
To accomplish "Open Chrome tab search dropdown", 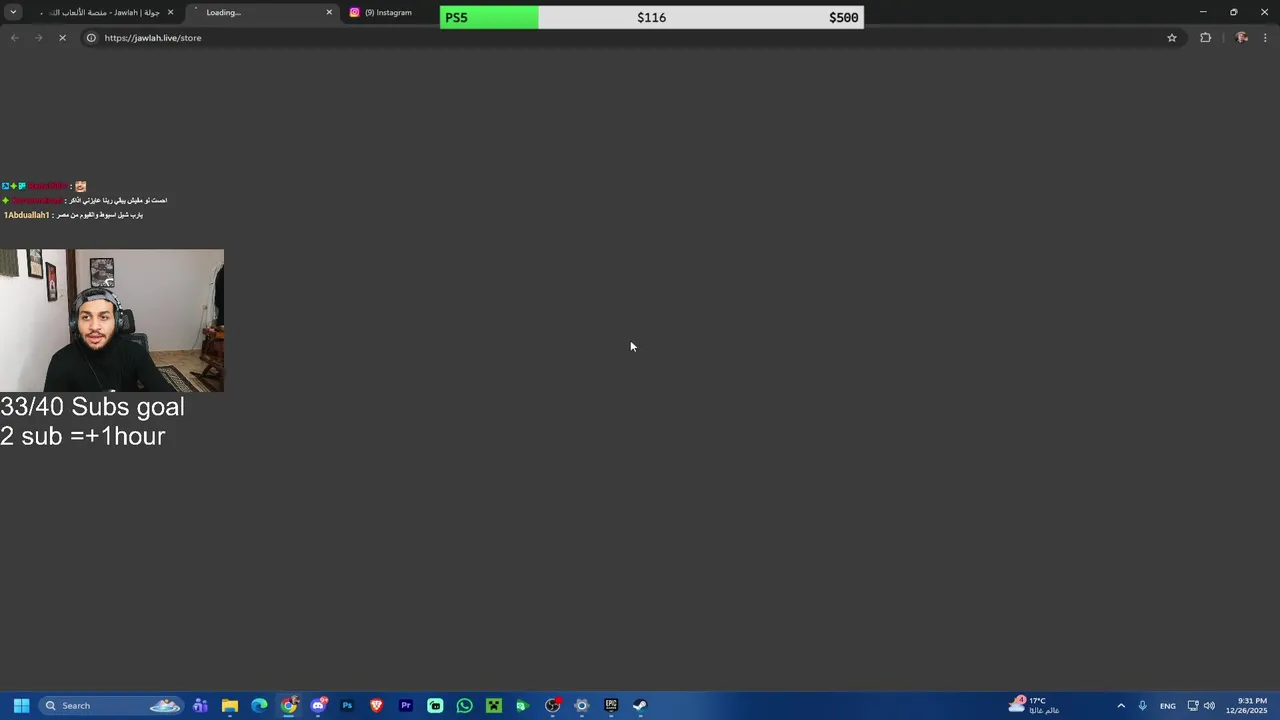I will (13, 12).
